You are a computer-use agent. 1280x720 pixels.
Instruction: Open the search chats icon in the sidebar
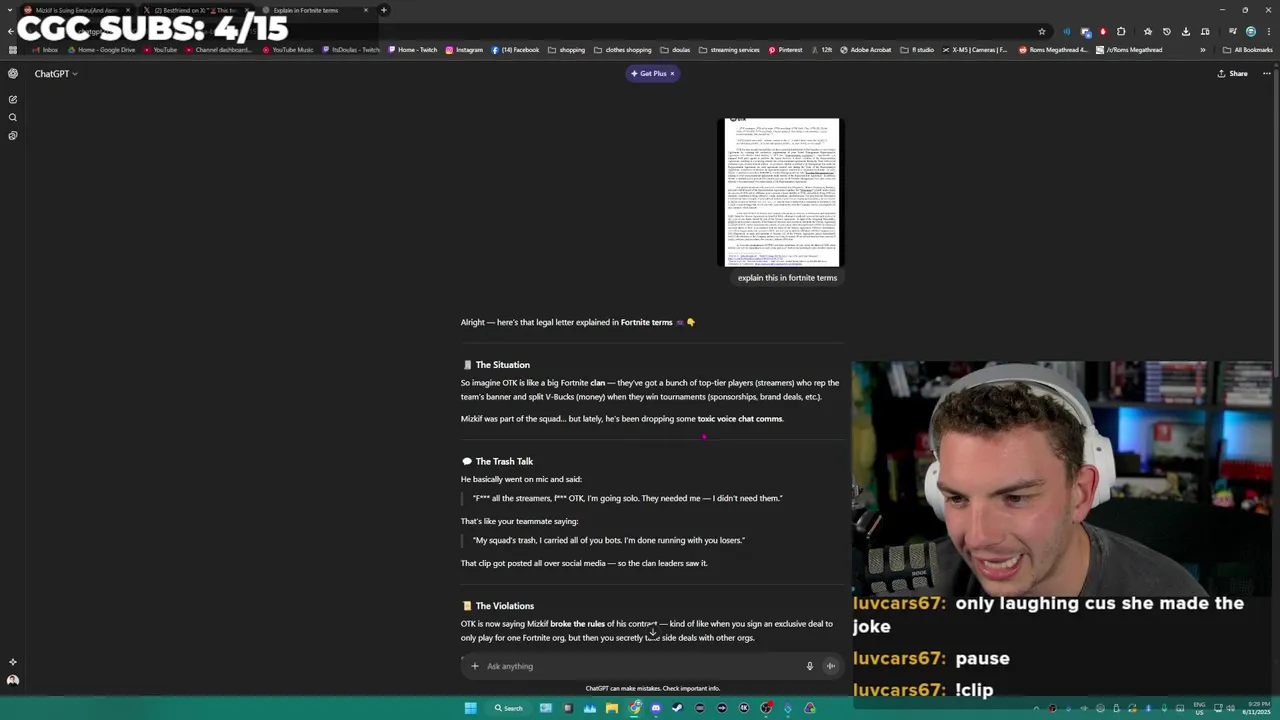(13, 117)
